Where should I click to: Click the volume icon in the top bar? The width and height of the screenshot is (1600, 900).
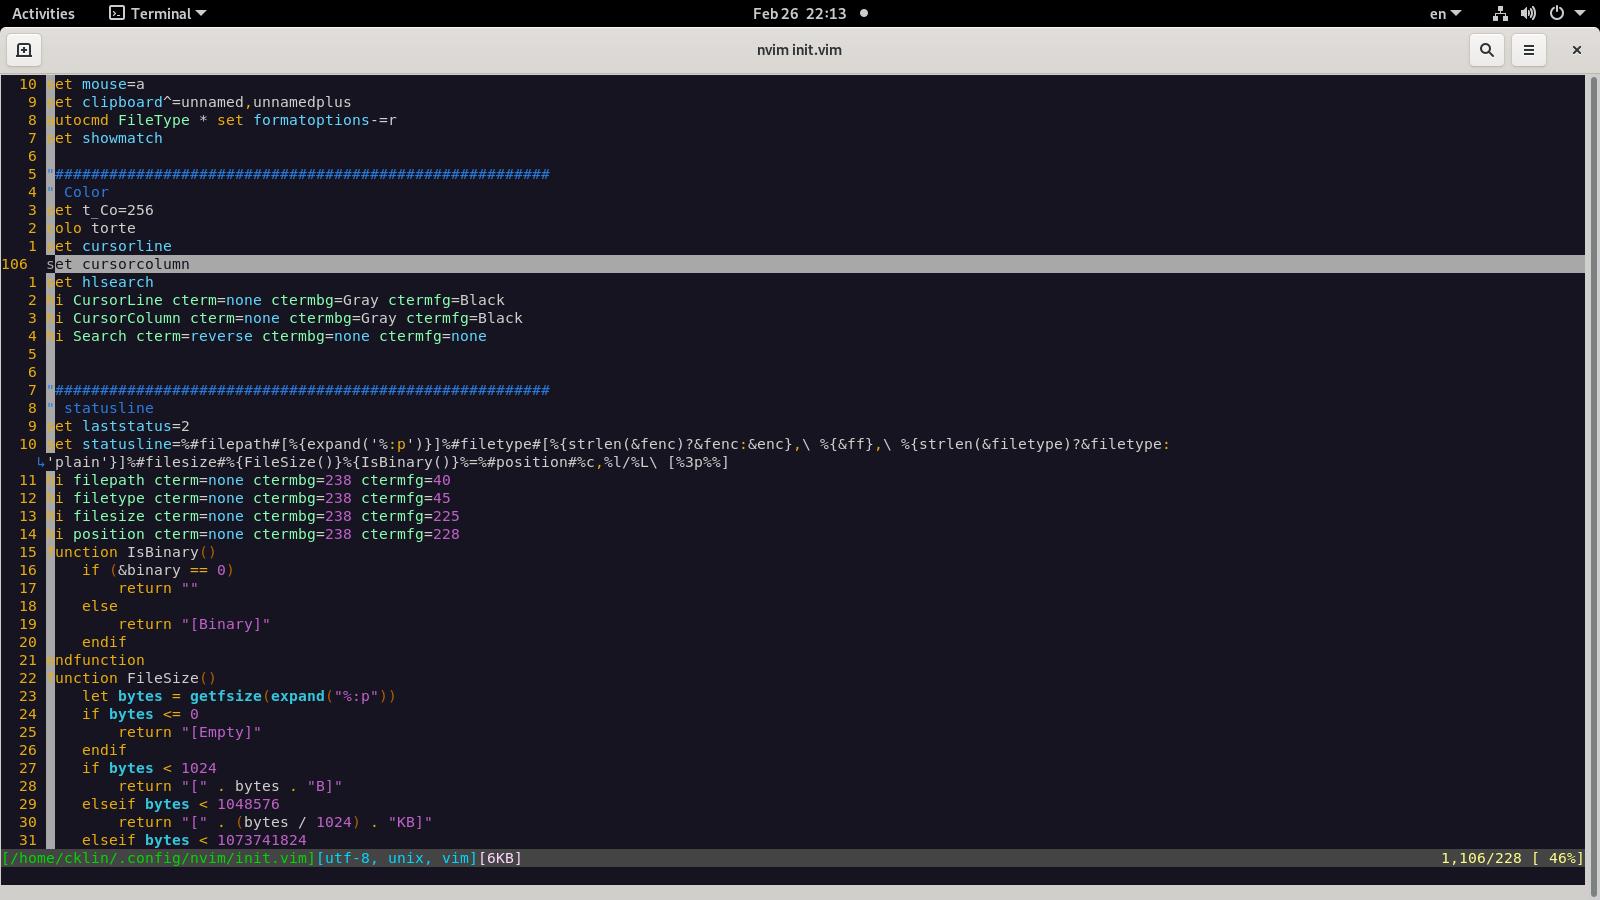(1528, 13)
